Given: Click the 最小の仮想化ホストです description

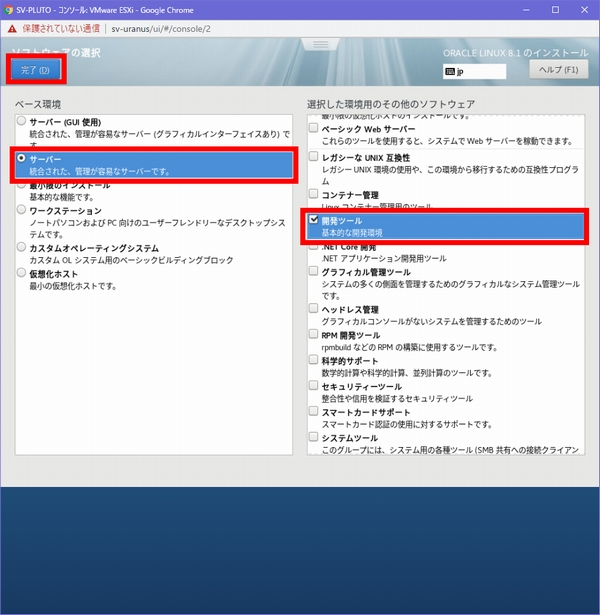Looking at the screenshot, I should click(73, 286).
